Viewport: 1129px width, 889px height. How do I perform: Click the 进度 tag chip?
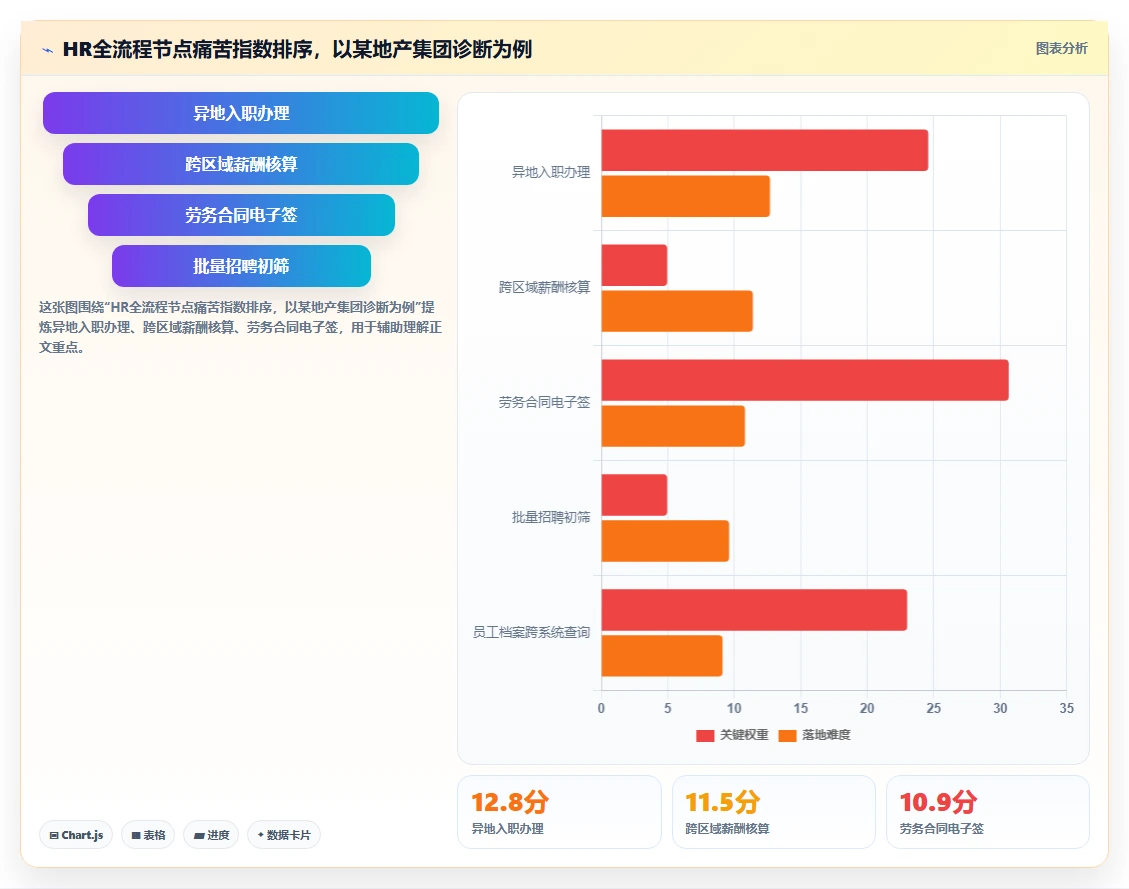point(211,835)
